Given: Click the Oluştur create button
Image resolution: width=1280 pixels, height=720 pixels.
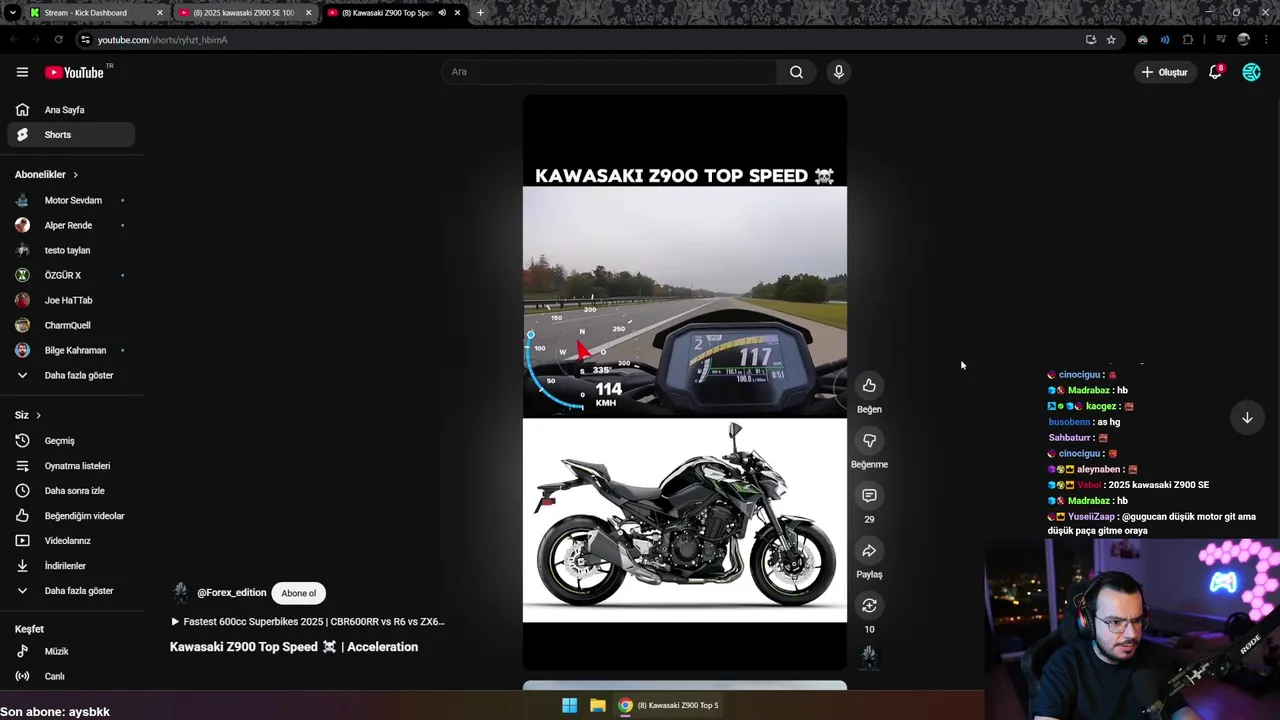Looking at the screenshot, I should pos(1166,72).
